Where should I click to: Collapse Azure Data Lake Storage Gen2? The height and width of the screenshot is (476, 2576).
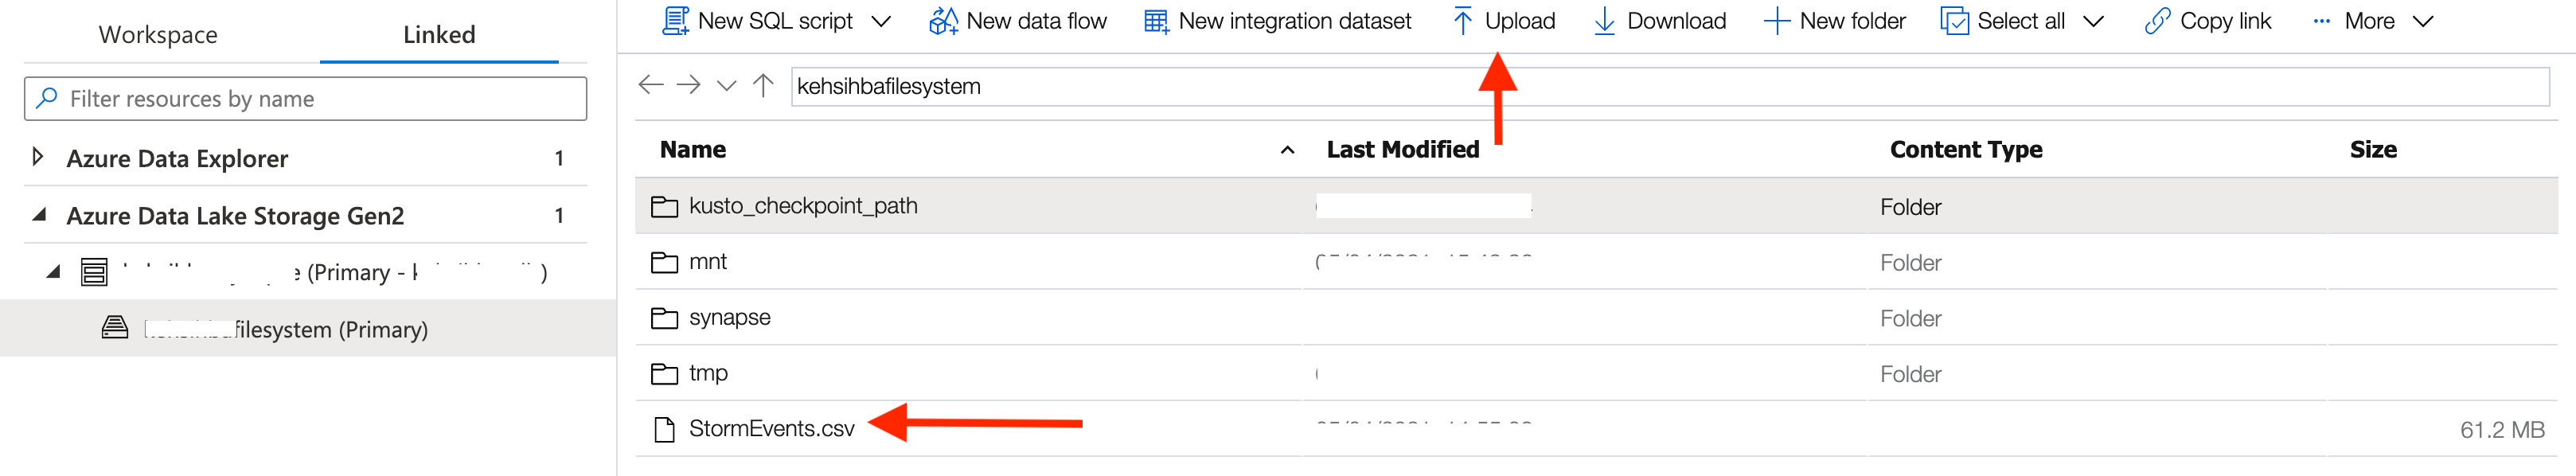pyautogui.click(x=39, y=215)
